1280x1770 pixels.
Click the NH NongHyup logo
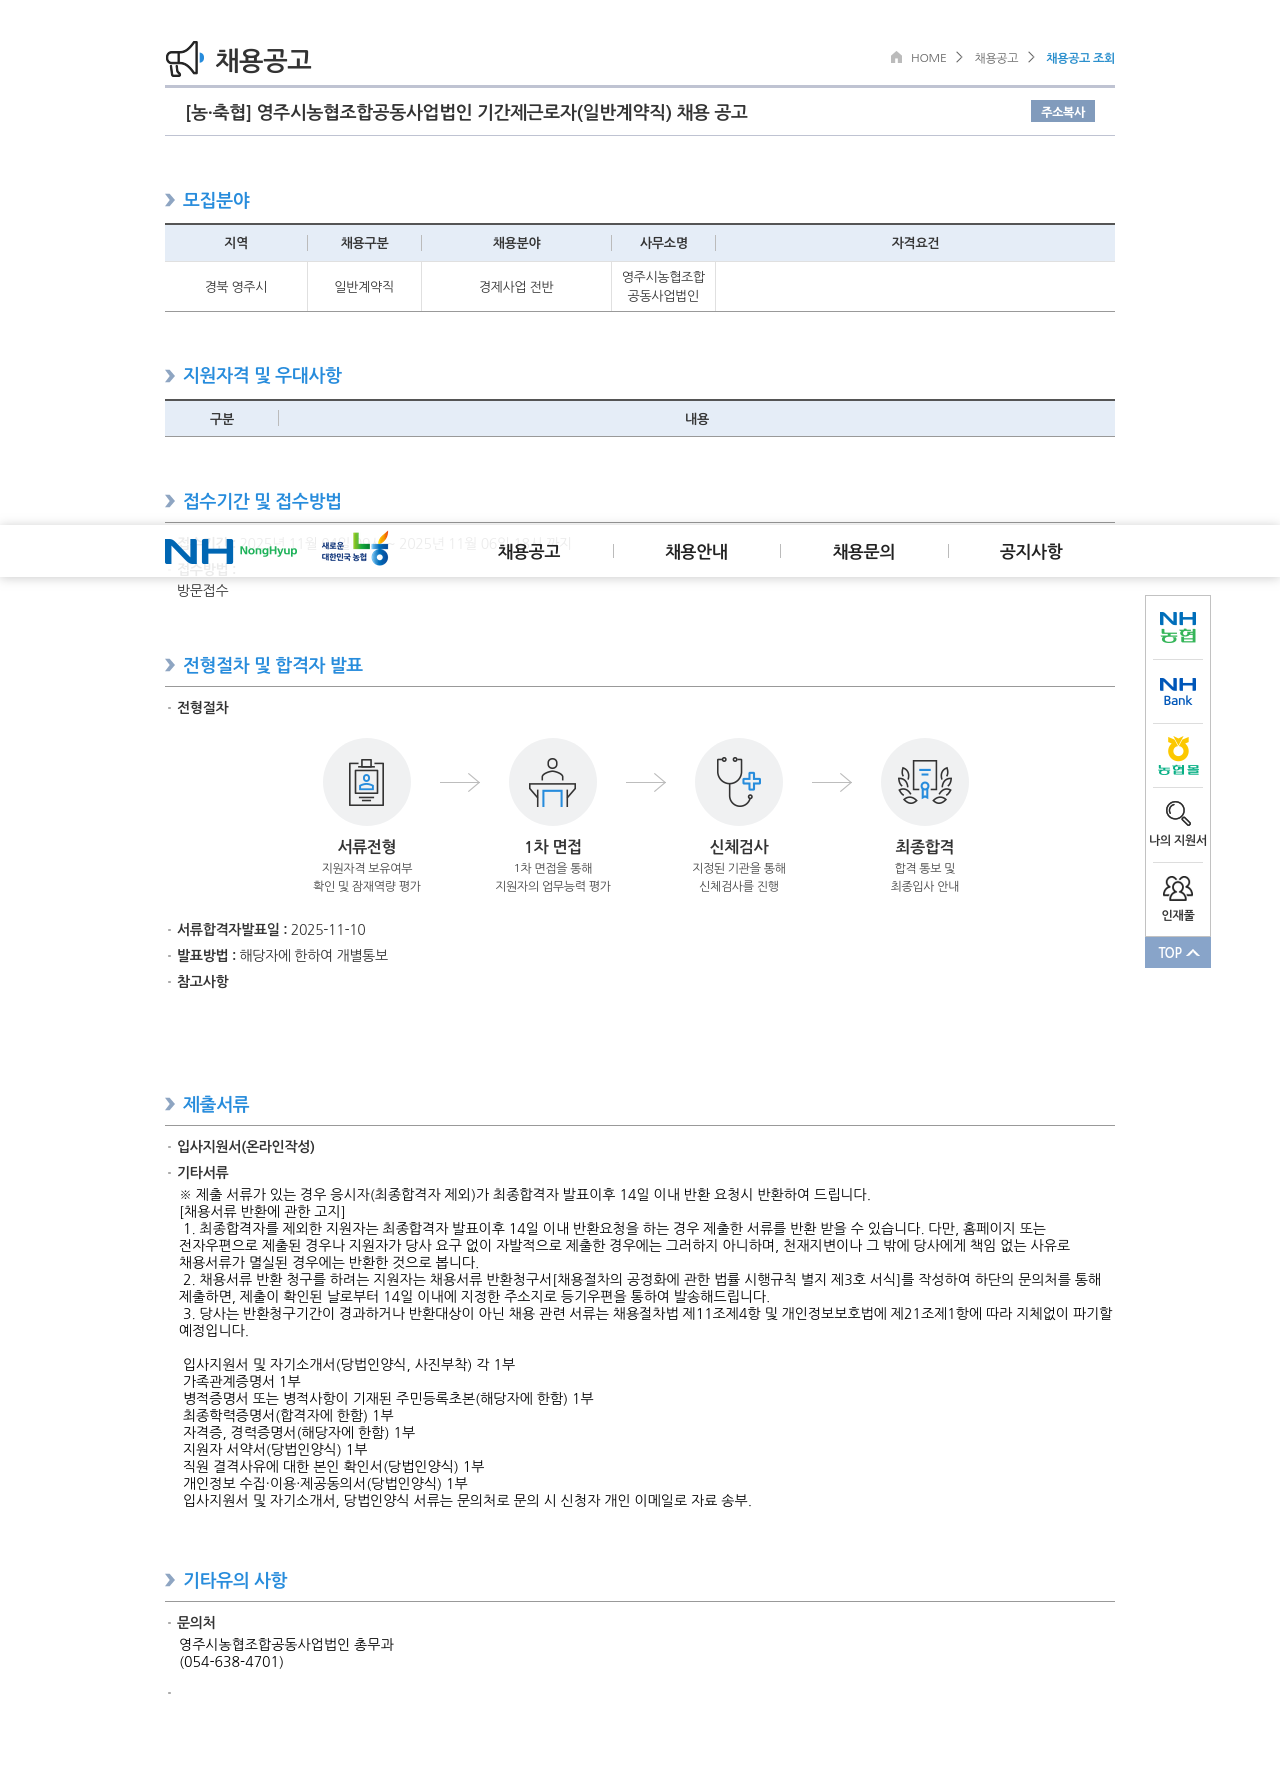click(231, 551)
